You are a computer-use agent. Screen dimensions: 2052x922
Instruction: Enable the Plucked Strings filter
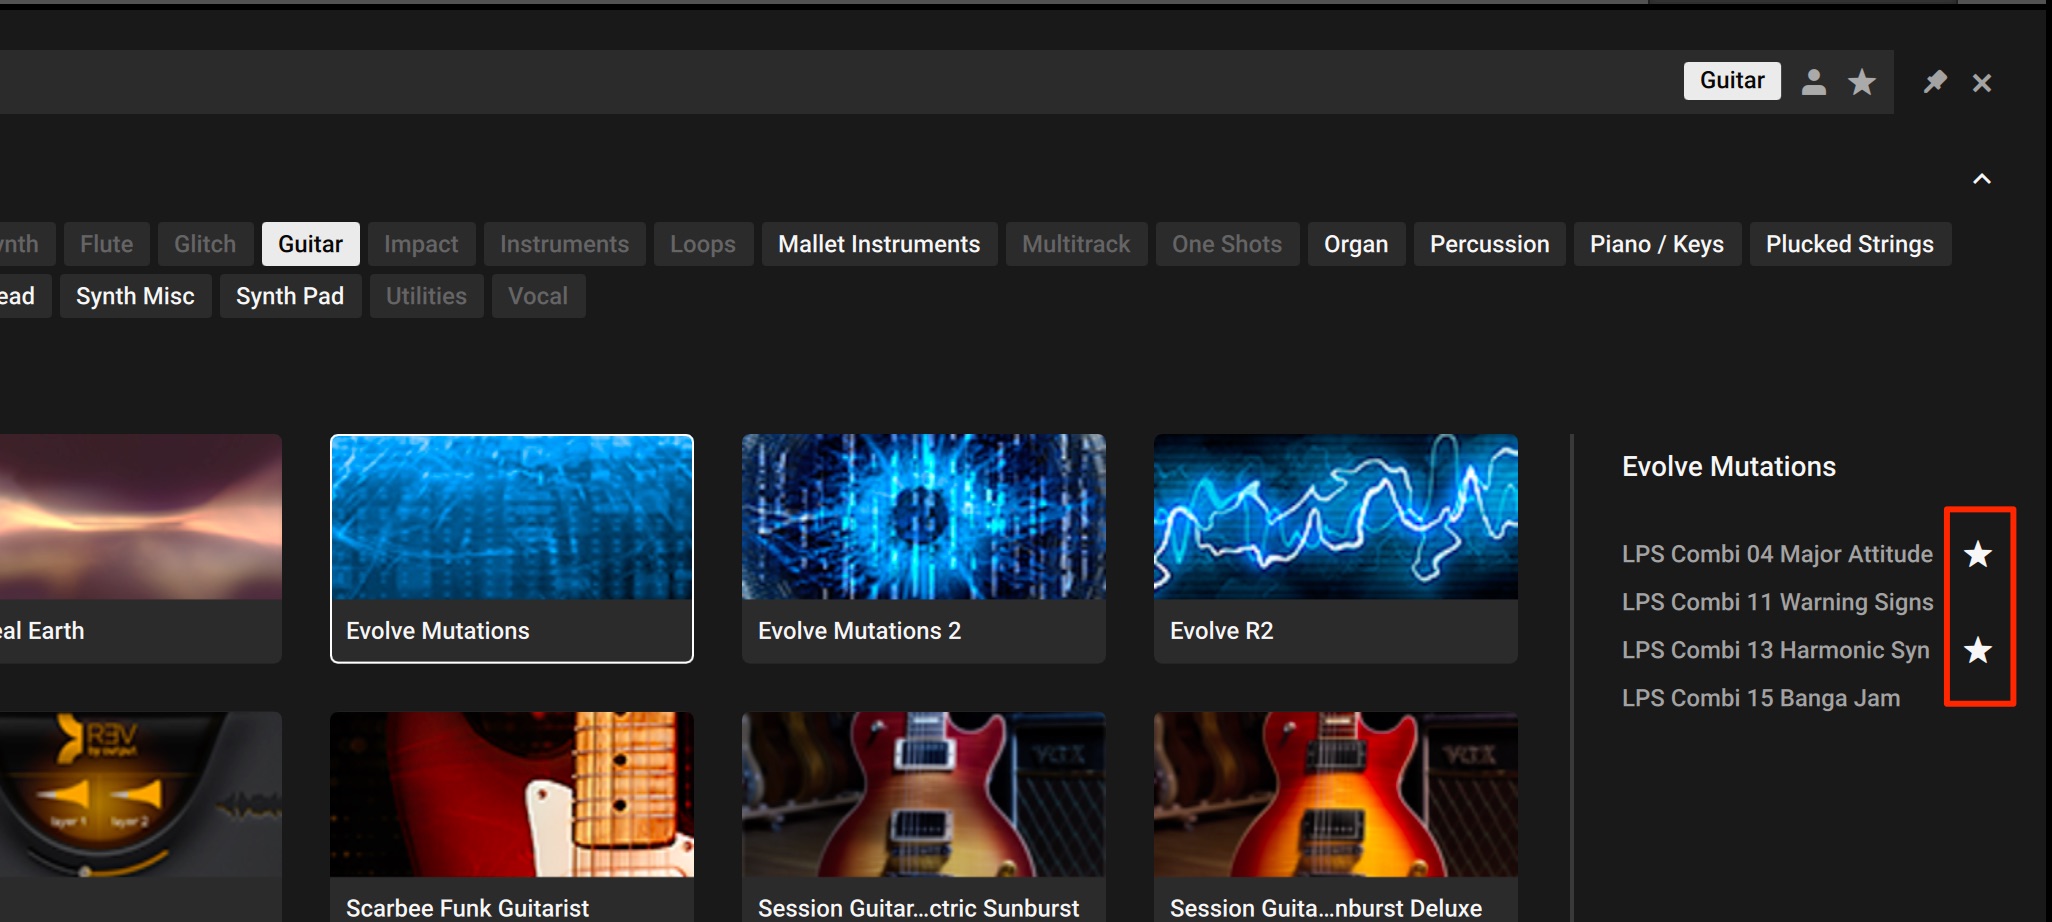tap(1850, 244)
